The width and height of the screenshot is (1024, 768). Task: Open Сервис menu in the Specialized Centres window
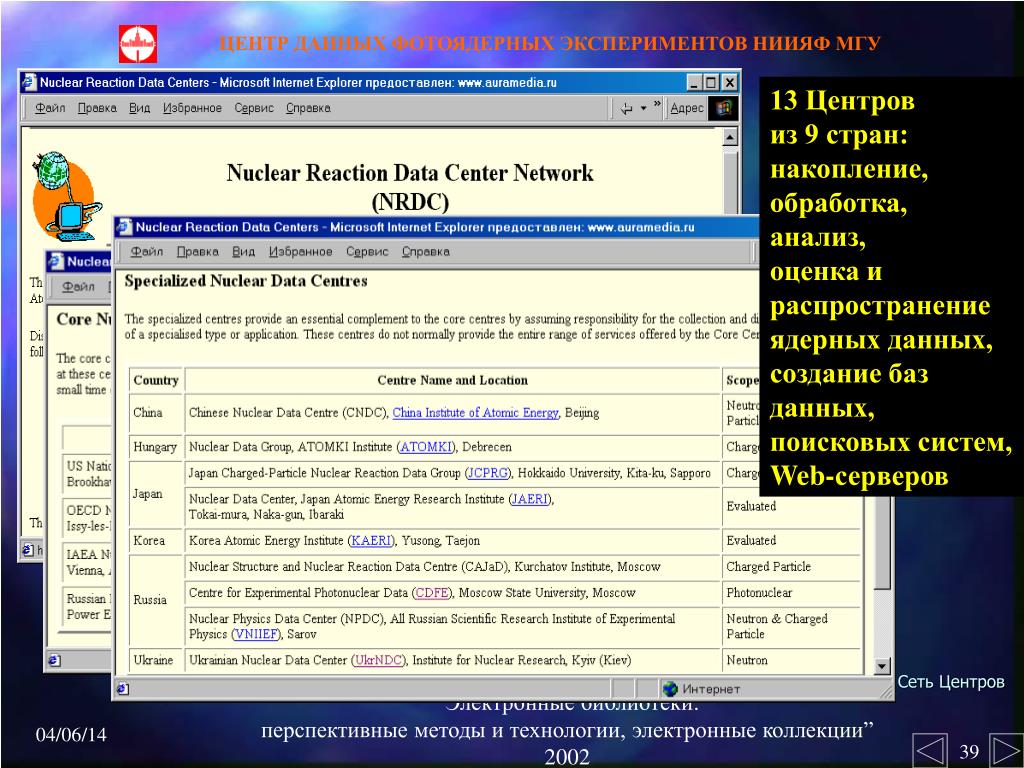tap(367, 252)
